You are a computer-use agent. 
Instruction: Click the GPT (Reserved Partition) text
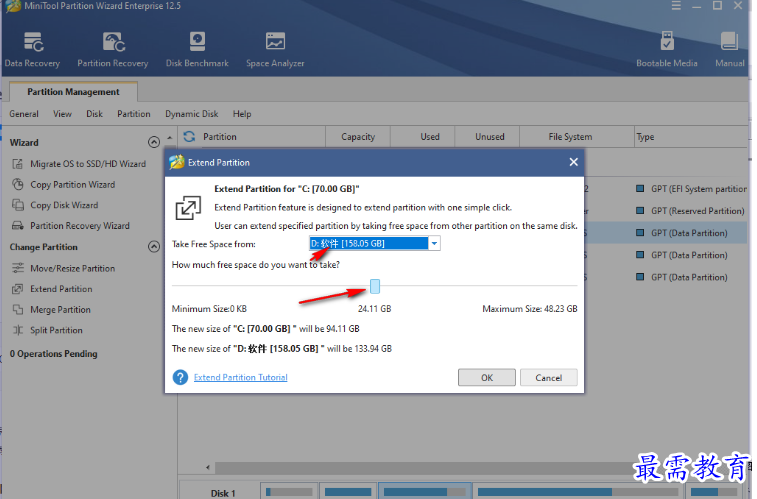698,210
